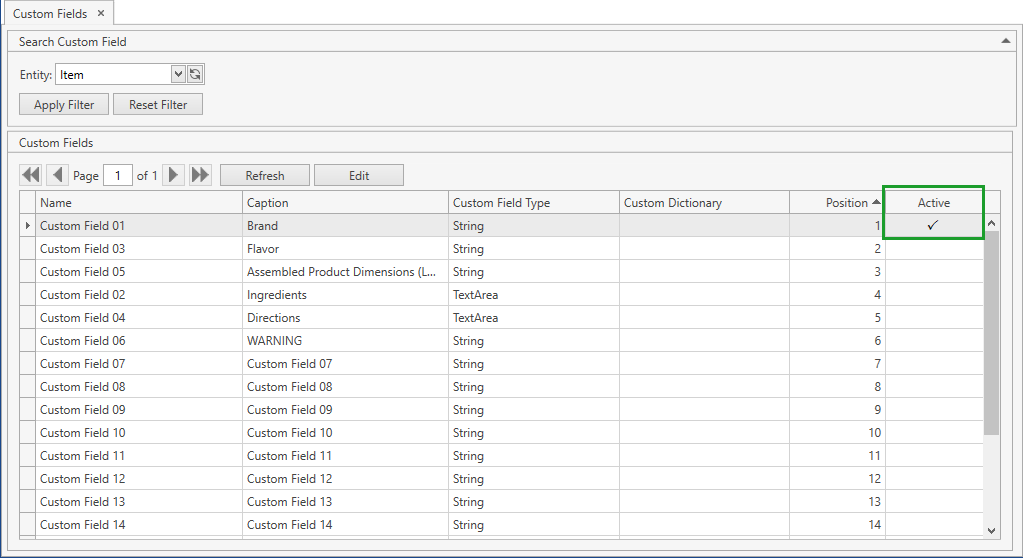Click the refresh icon beside Entity
Screen dimensions: 1023x558
(x=195, y=74)
